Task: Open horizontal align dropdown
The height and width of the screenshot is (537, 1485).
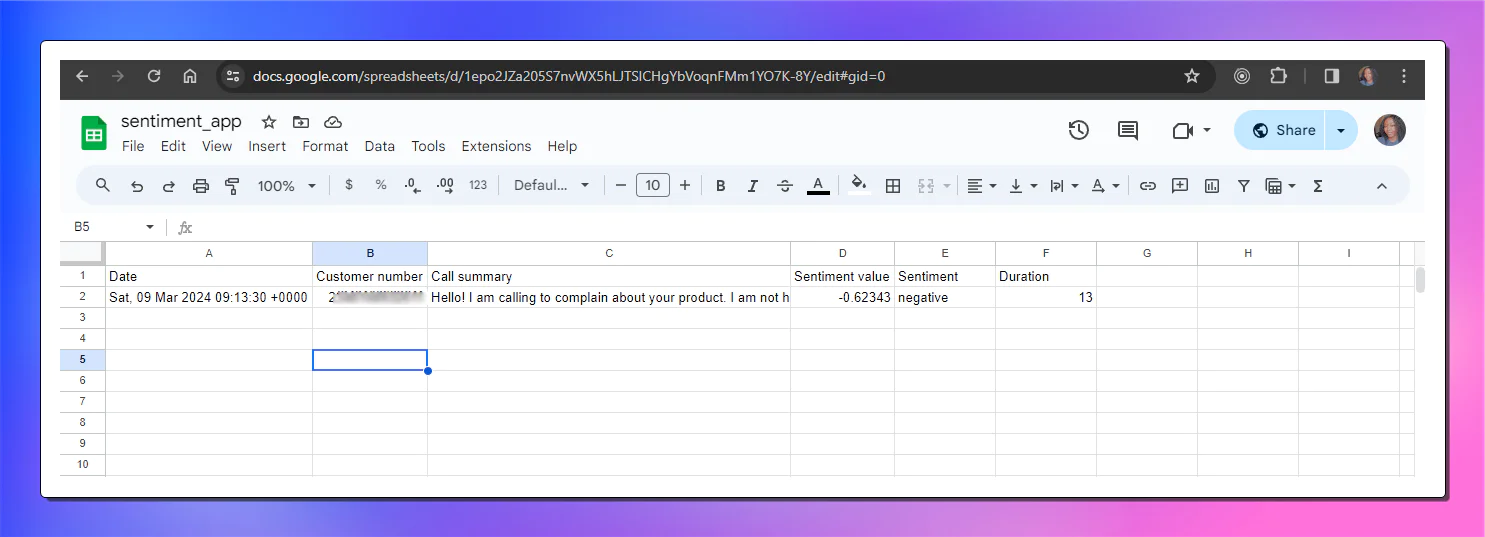Action: point(982,185)
